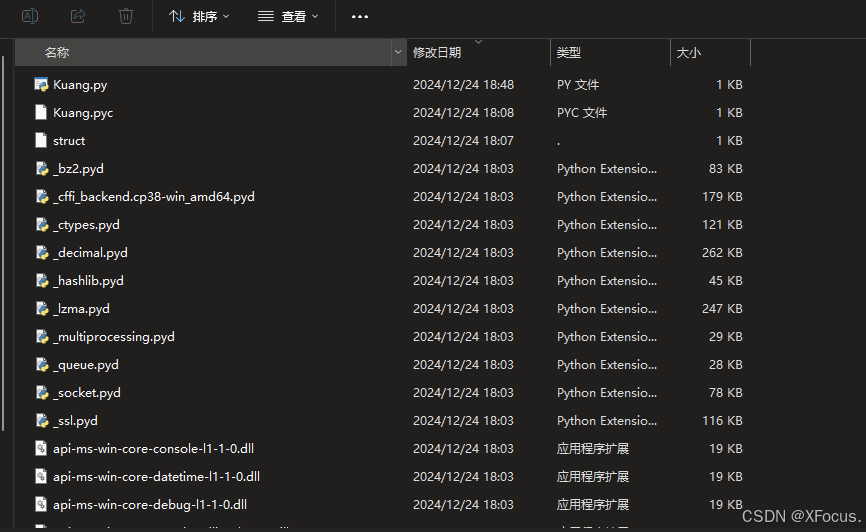Viewport: 866px width, 532px height.
Task: Expand the 名称 column filter arrow
Action: tap(398, 52)
